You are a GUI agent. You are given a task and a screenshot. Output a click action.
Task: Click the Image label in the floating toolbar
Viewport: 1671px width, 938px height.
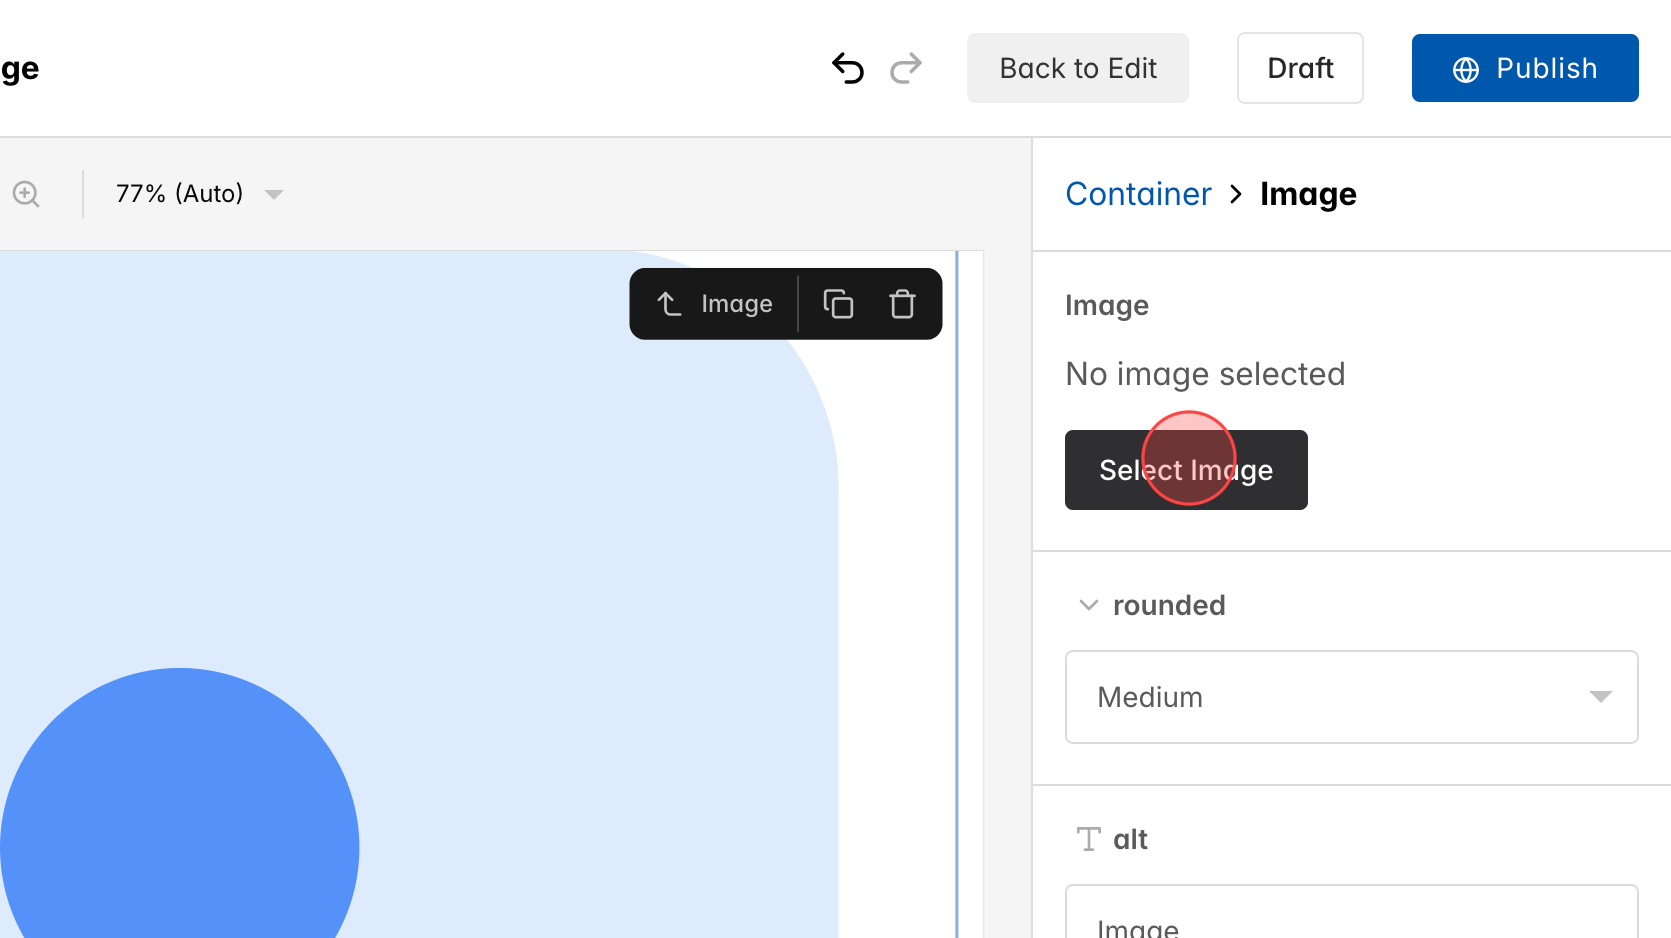point(736,303)
